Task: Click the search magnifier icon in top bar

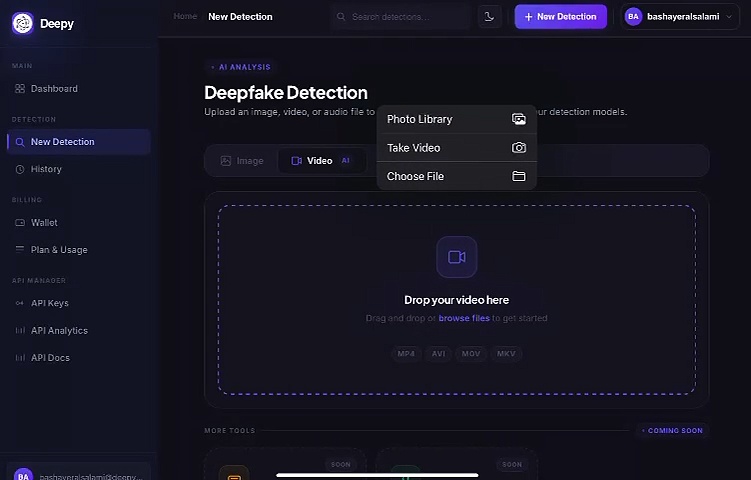Action: (341, 17)
